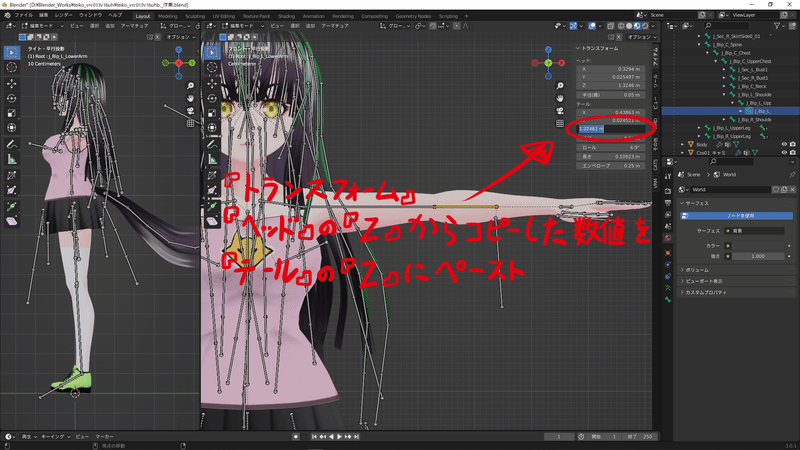The height and width of the screenshot is (450, 800).
Task: Toggle the gizmo display button in the viewport header
Action: pyautogui.click(x=573, y=26)
